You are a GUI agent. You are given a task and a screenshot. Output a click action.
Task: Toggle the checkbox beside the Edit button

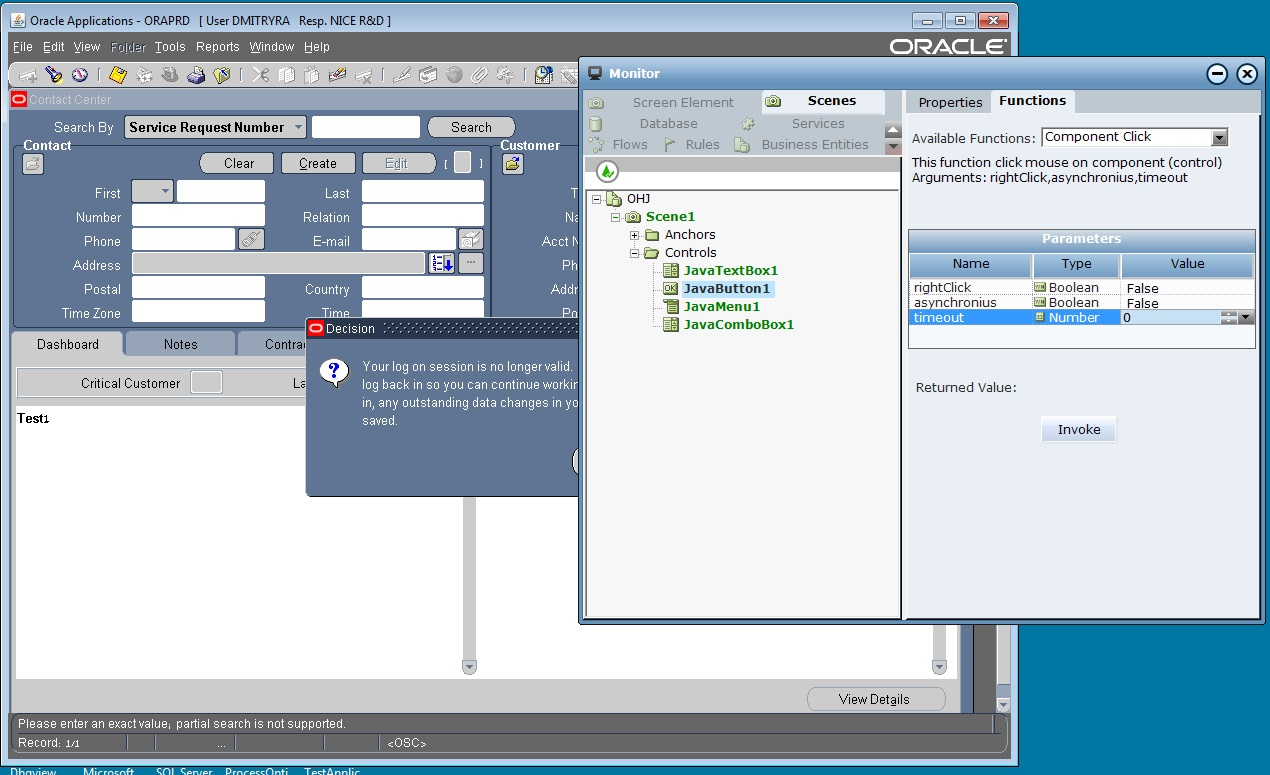coord(462,163)
